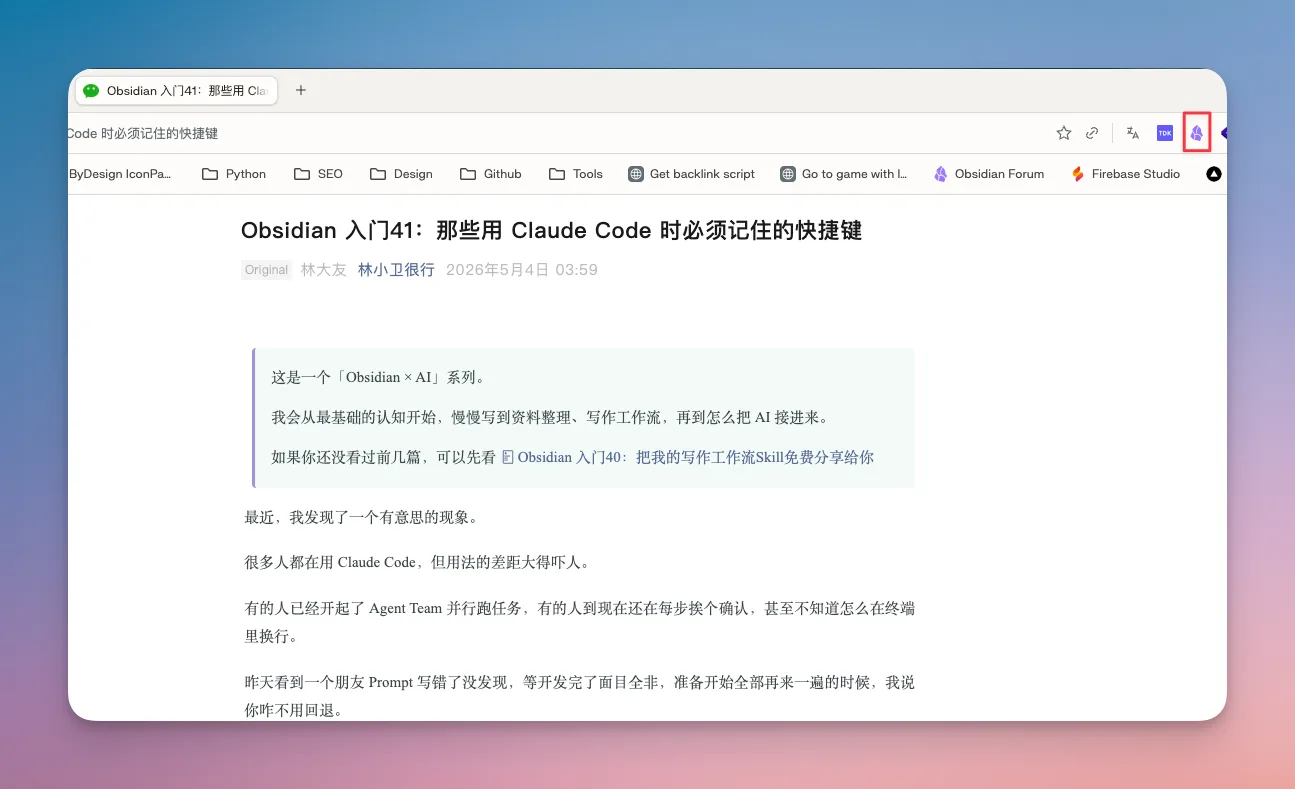Click the WeChat favicon on the tab
Viewport: 1295px width, 789px height.
coord(91,90)
